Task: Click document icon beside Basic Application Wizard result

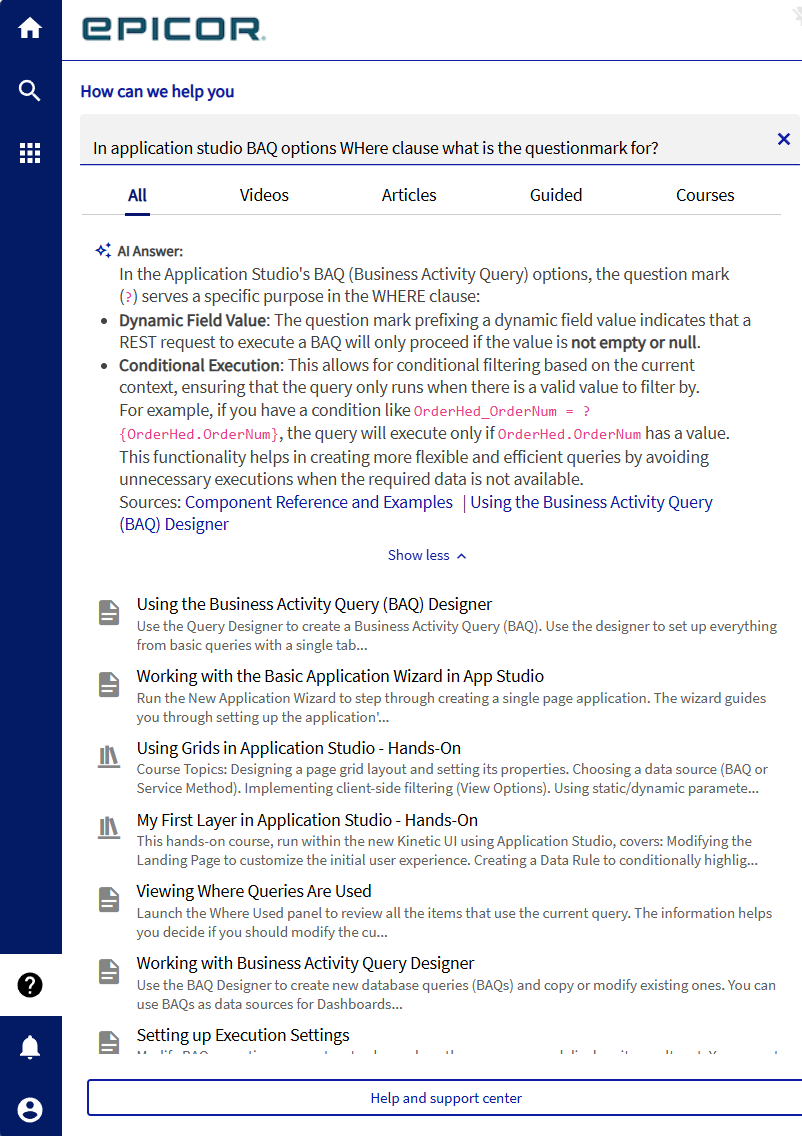Action: click(x=109, y=684)
